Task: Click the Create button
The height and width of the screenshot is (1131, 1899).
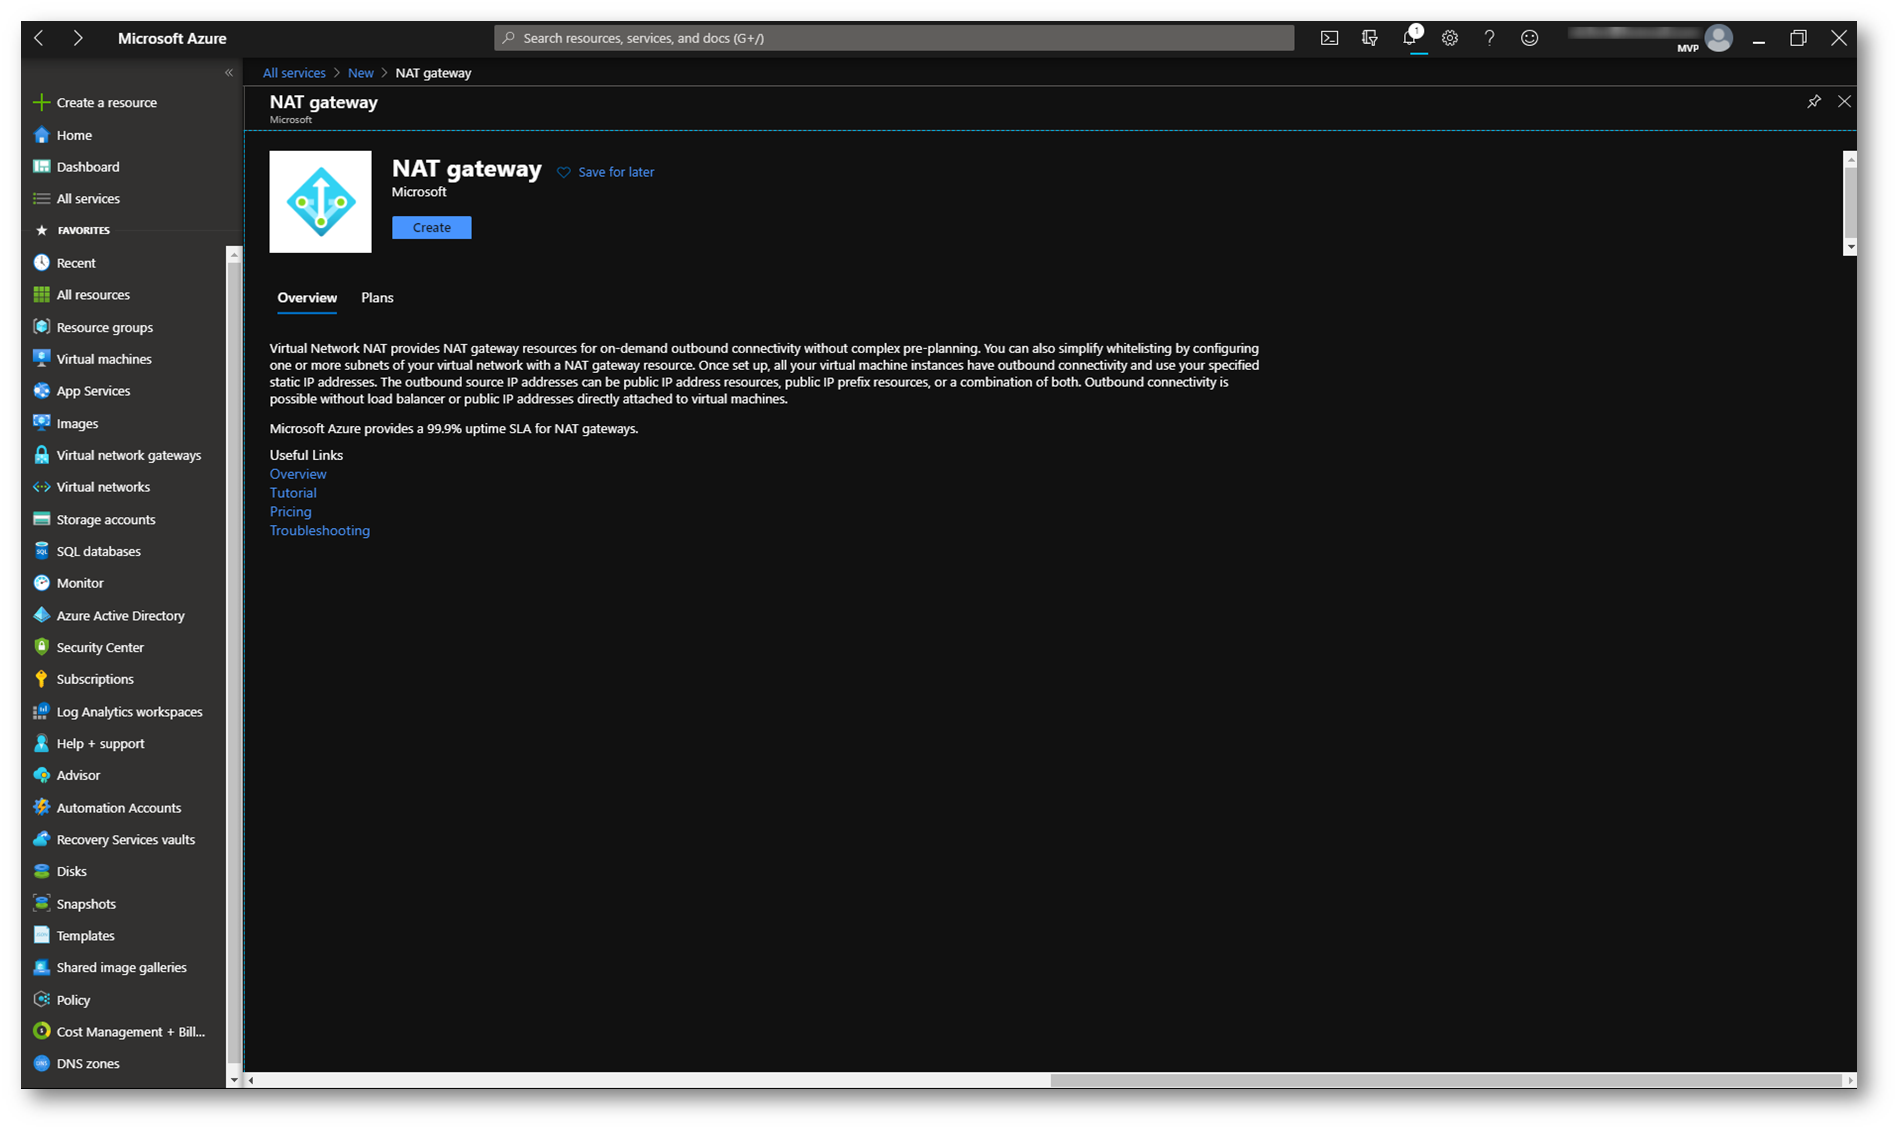Action: click(x=431, y=228)
